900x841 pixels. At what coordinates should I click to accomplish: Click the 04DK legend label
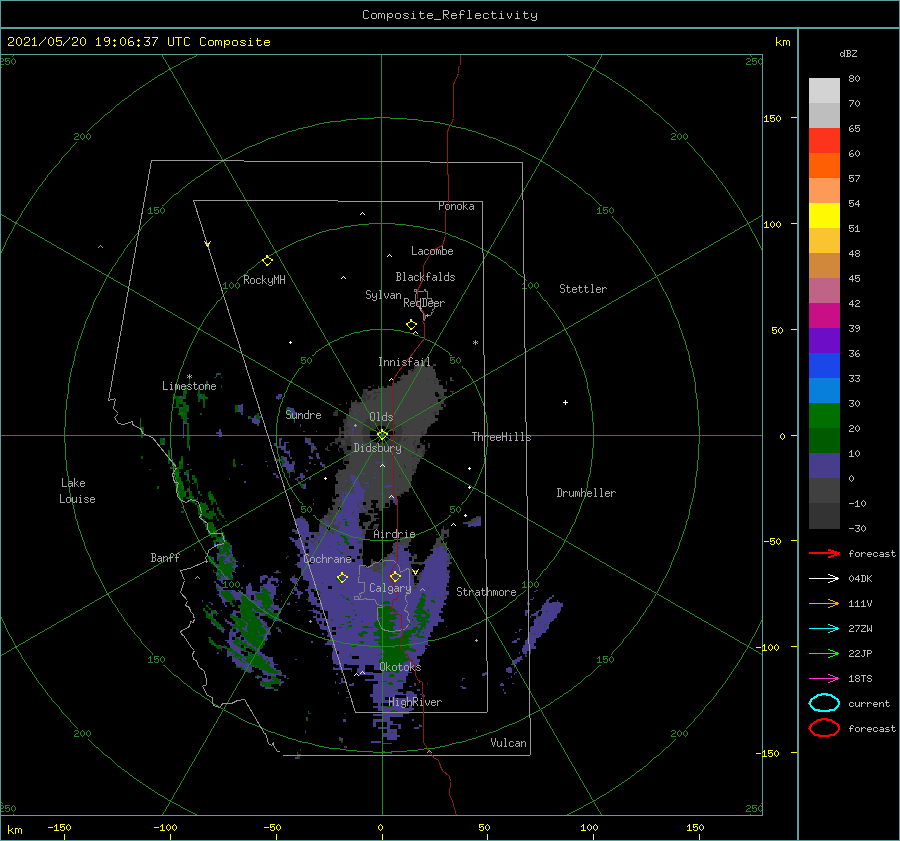point(860,579)
